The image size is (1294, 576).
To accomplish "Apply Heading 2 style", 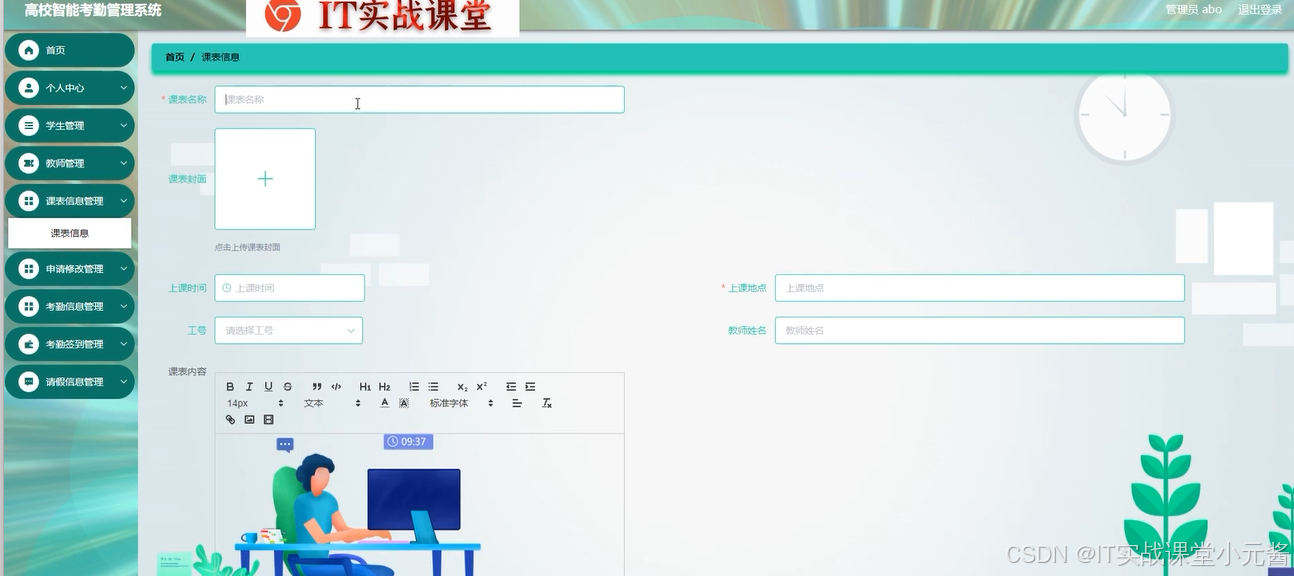I will [x=384, y=387].
